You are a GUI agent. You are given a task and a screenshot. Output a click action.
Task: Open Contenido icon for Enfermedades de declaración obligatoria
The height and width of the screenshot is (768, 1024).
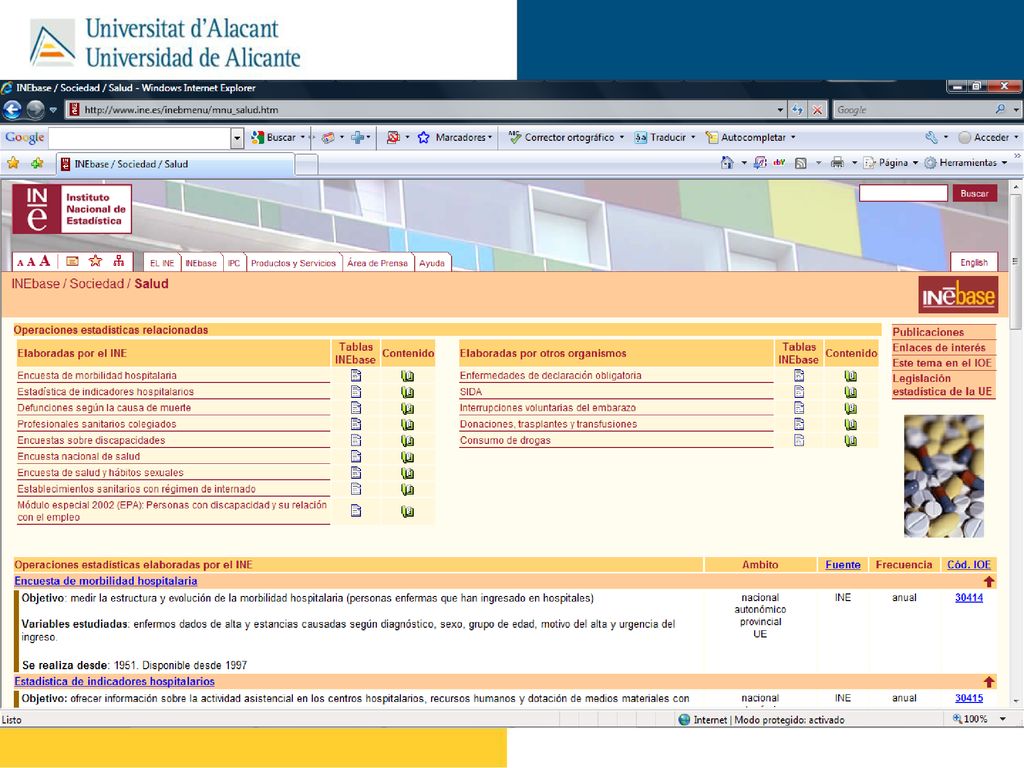(850, 376)
